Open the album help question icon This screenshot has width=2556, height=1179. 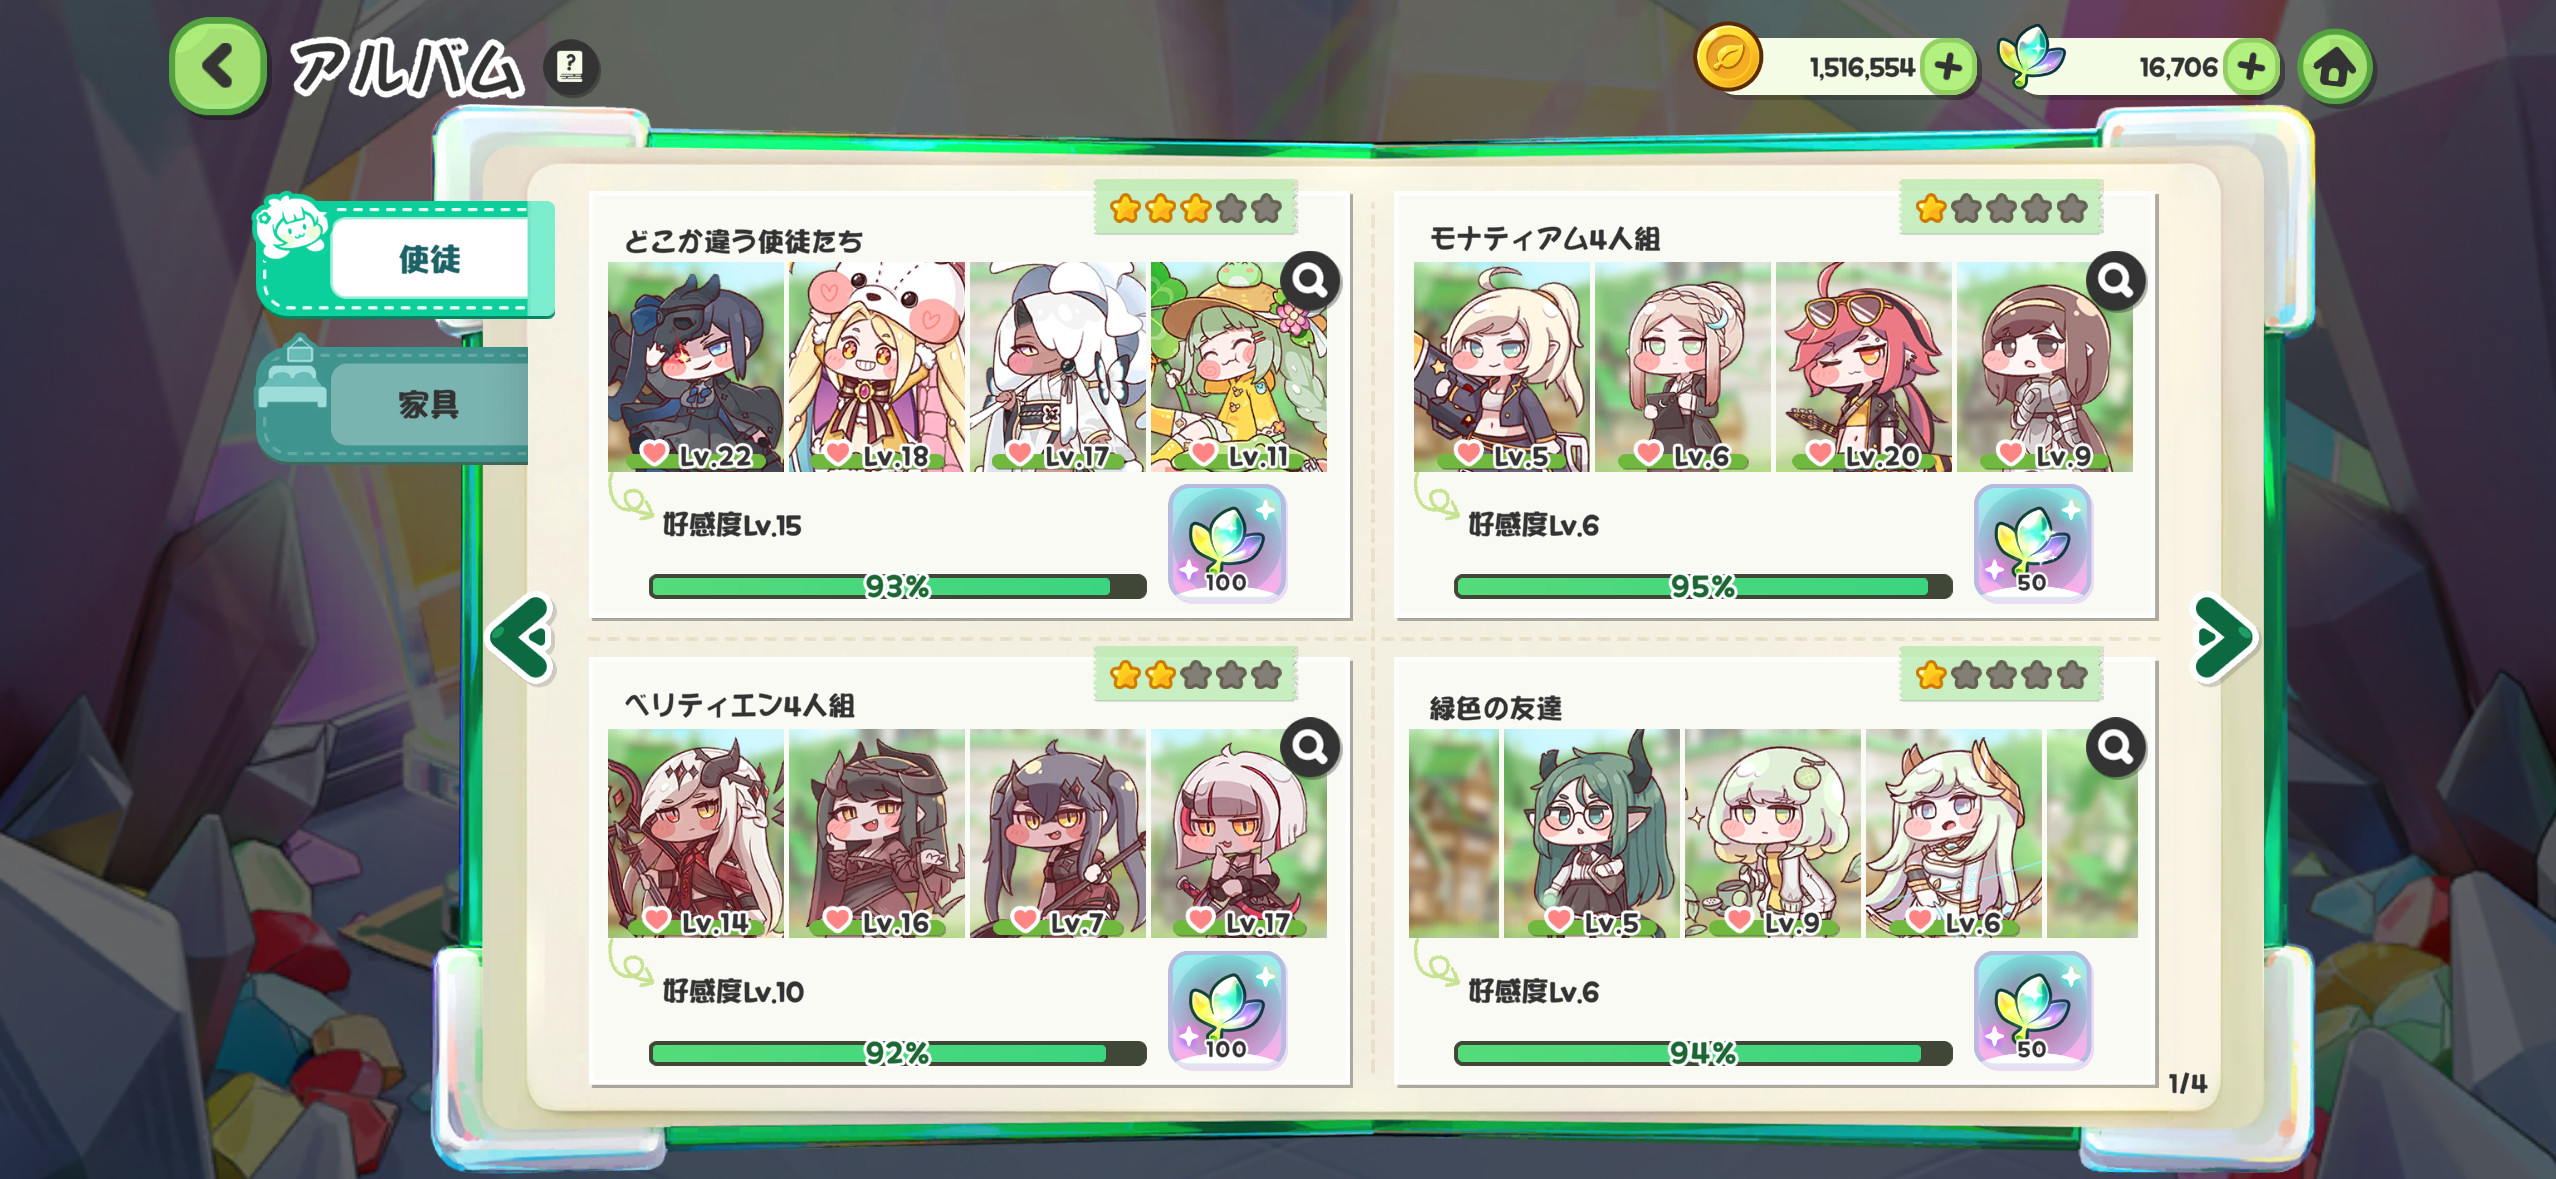pos(571,67)
